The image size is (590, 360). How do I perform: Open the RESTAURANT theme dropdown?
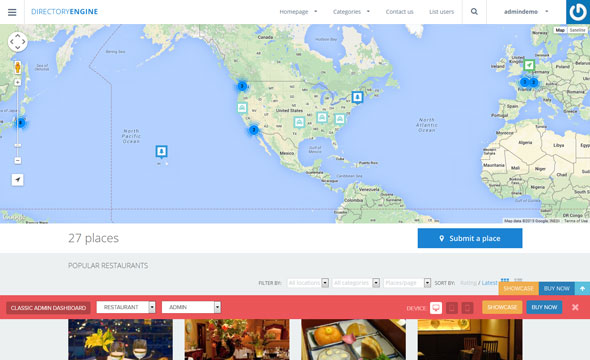(x=126, y=307)
